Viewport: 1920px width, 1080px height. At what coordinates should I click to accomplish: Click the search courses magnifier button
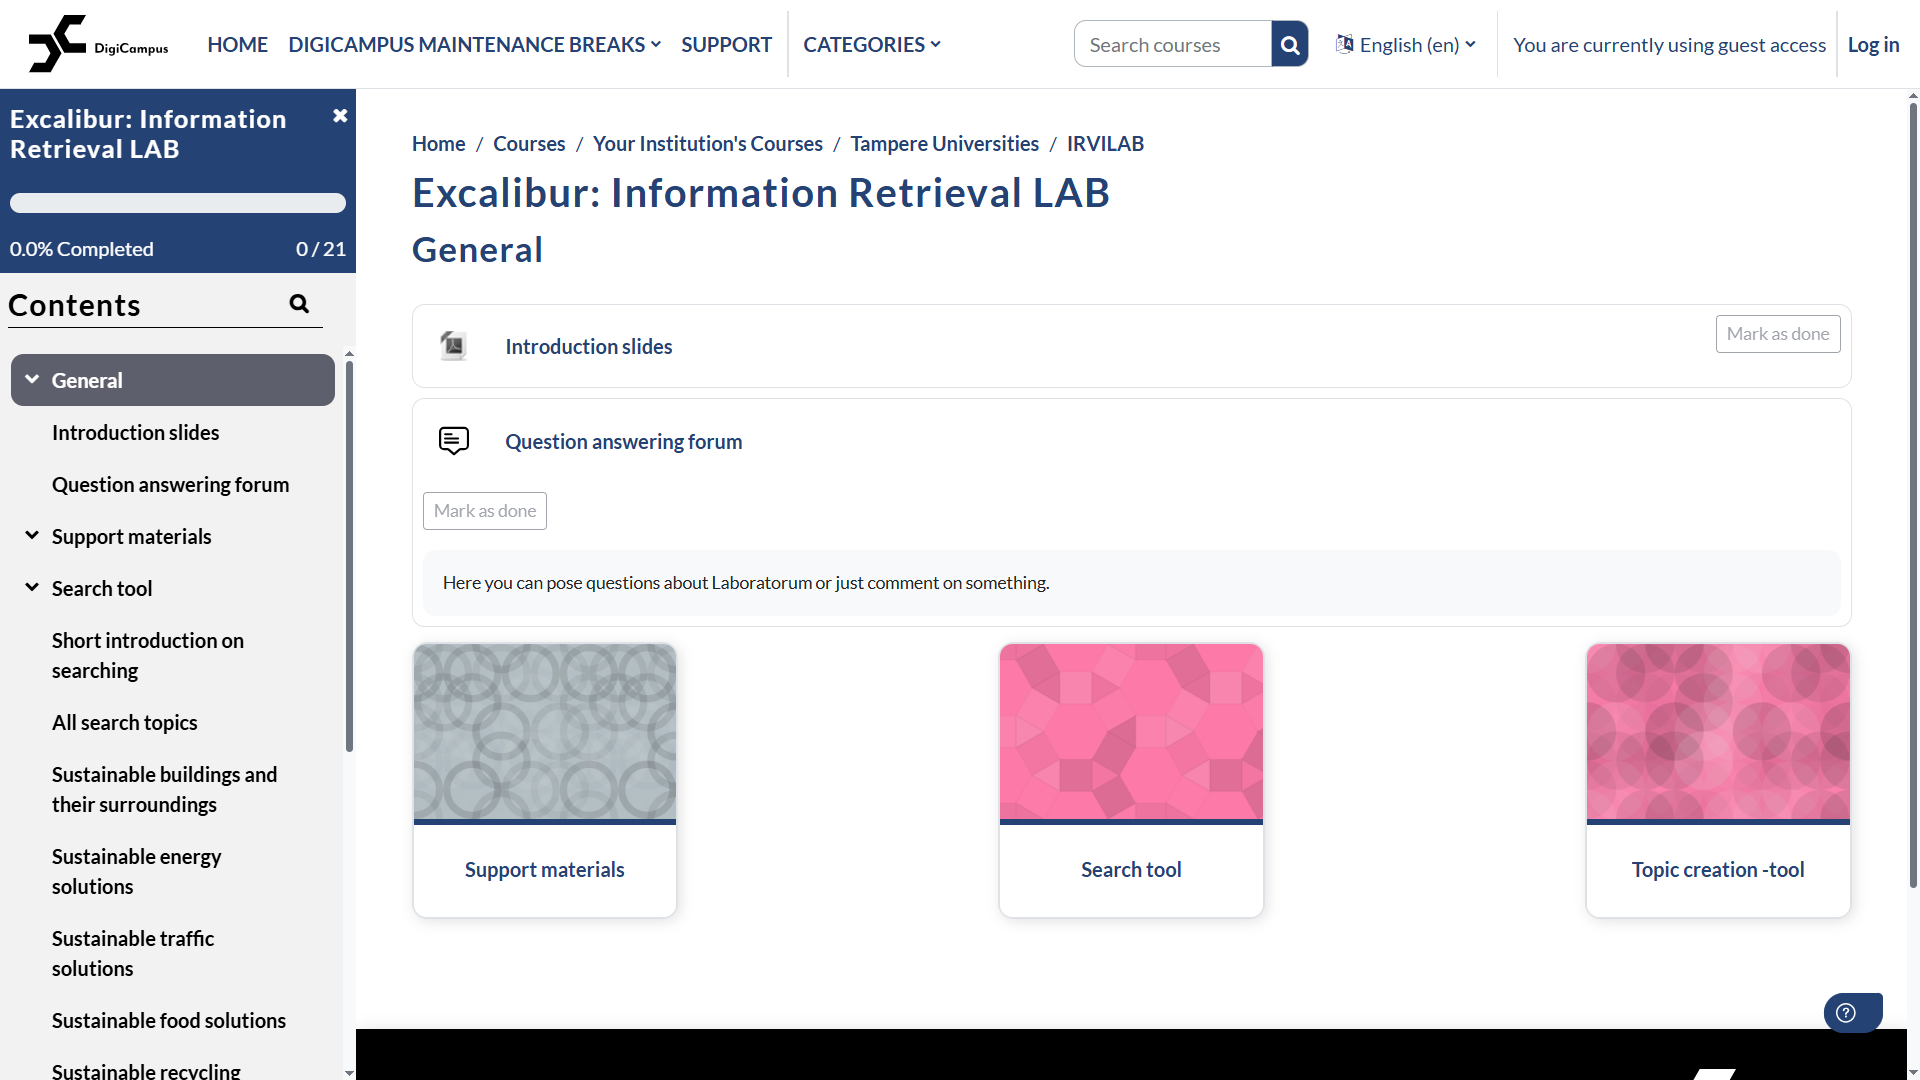1289,44
